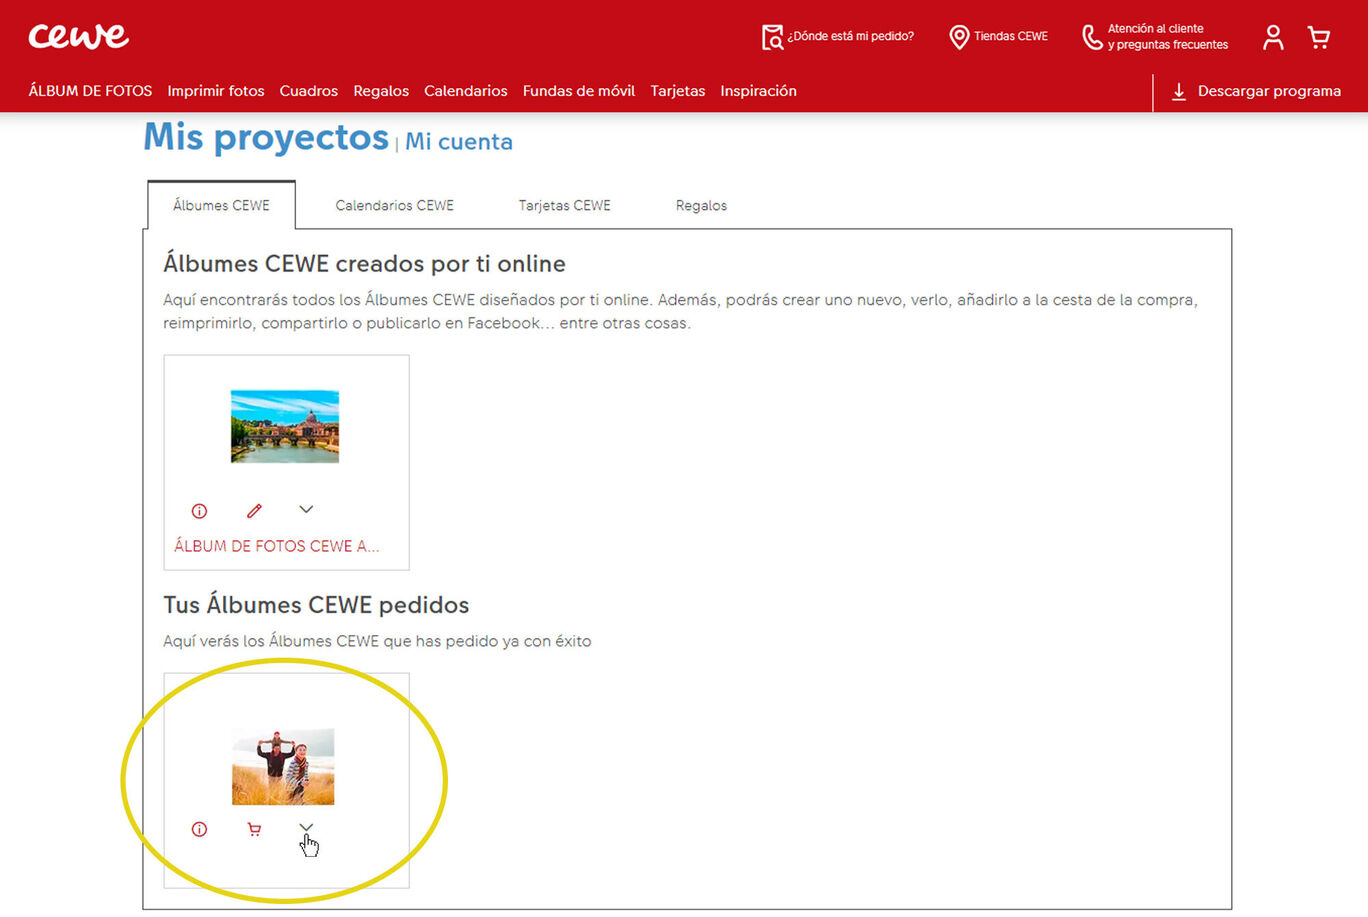
Task: Click the customer service phone icon
Action: pos(1092,37)
